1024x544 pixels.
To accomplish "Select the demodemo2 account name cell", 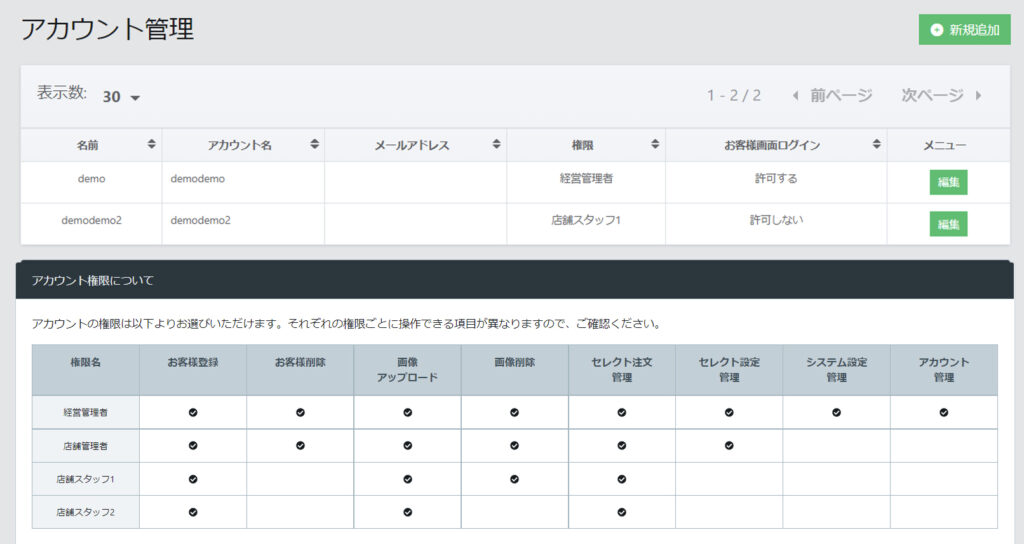I will 201,220.
